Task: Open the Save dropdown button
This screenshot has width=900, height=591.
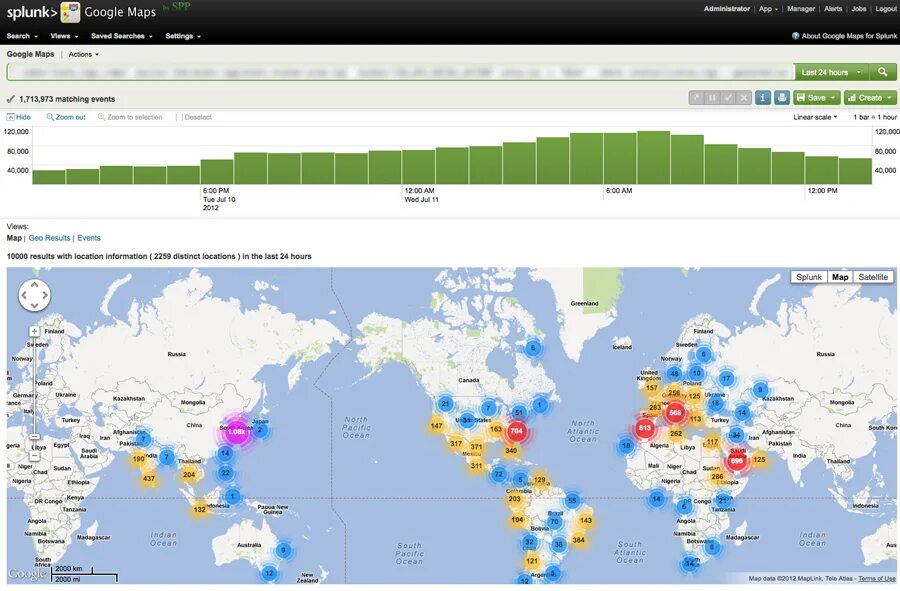Action: [x=817, y=98]
